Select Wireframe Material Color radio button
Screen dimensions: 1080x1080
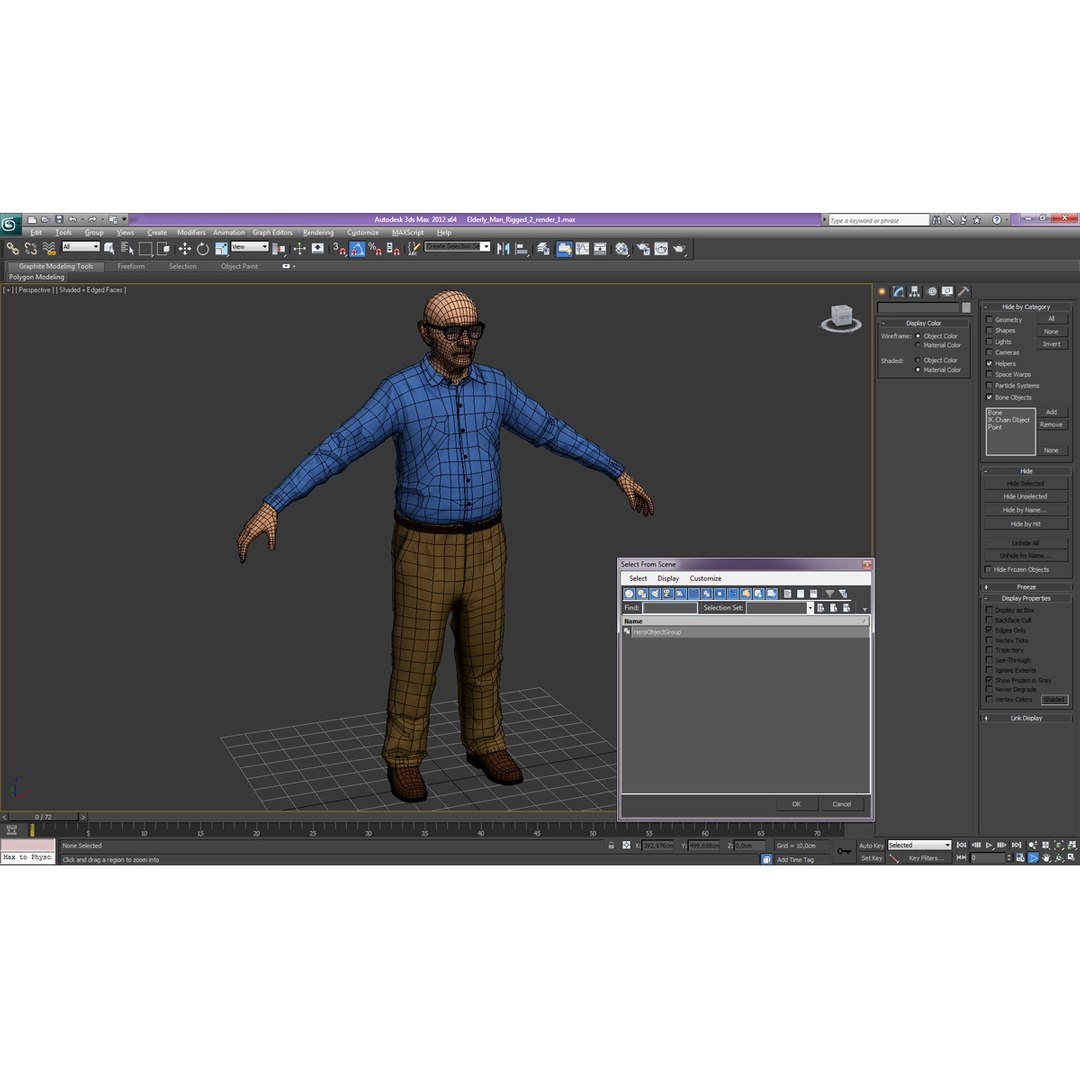coord(918,345)
